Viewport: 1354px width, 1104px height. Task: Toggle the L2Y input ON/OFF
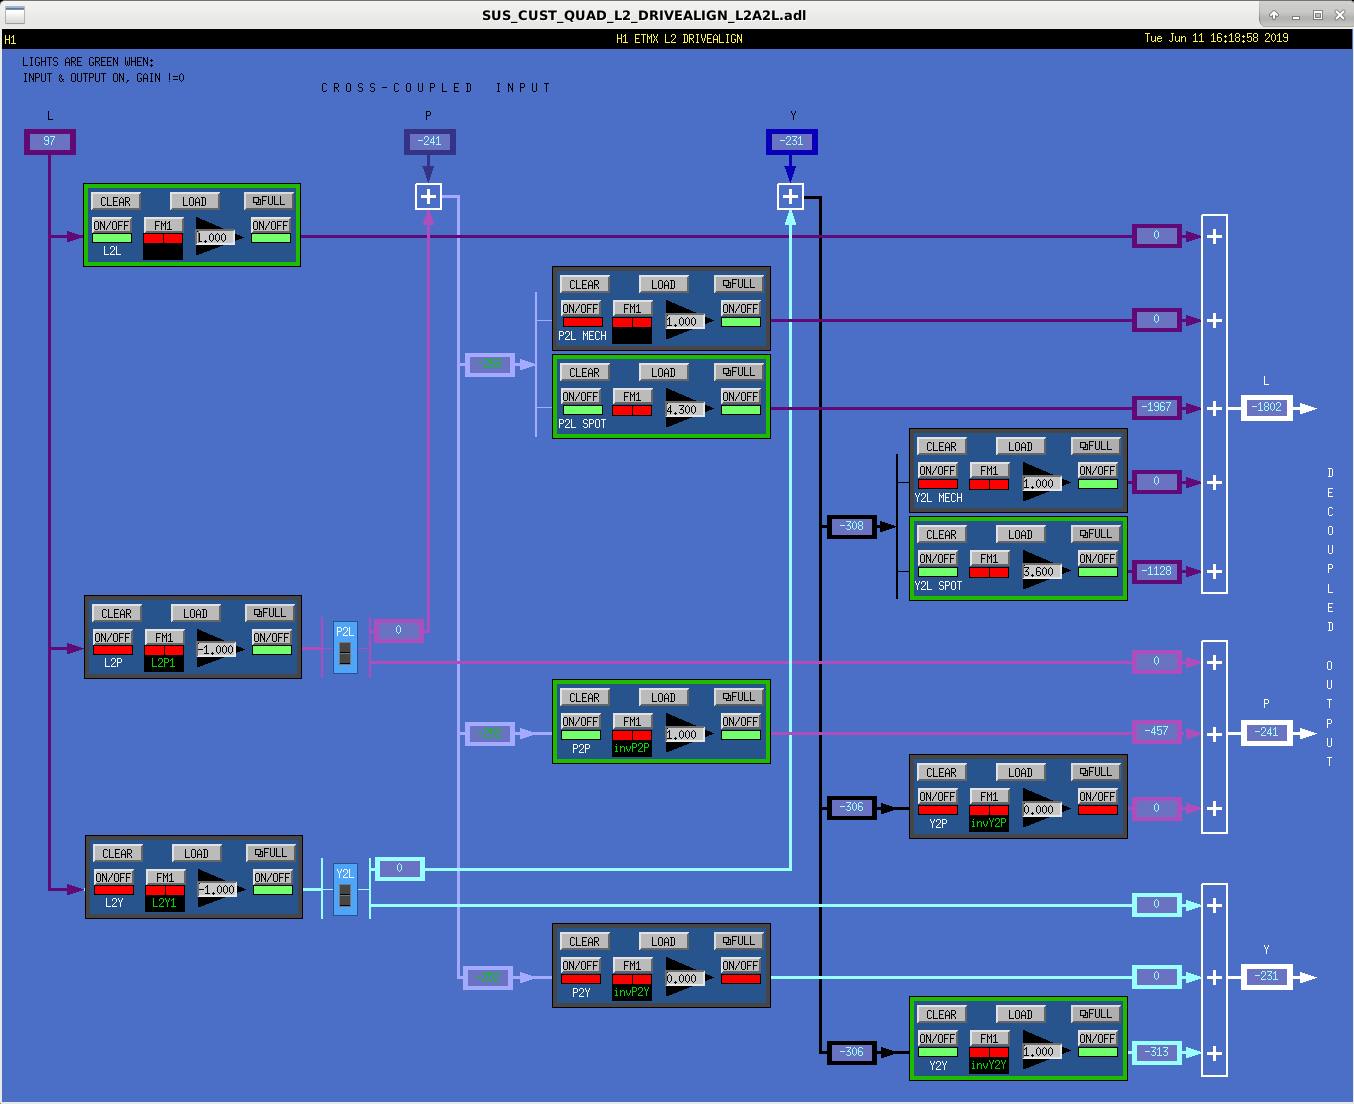click(x=113, y=878)
